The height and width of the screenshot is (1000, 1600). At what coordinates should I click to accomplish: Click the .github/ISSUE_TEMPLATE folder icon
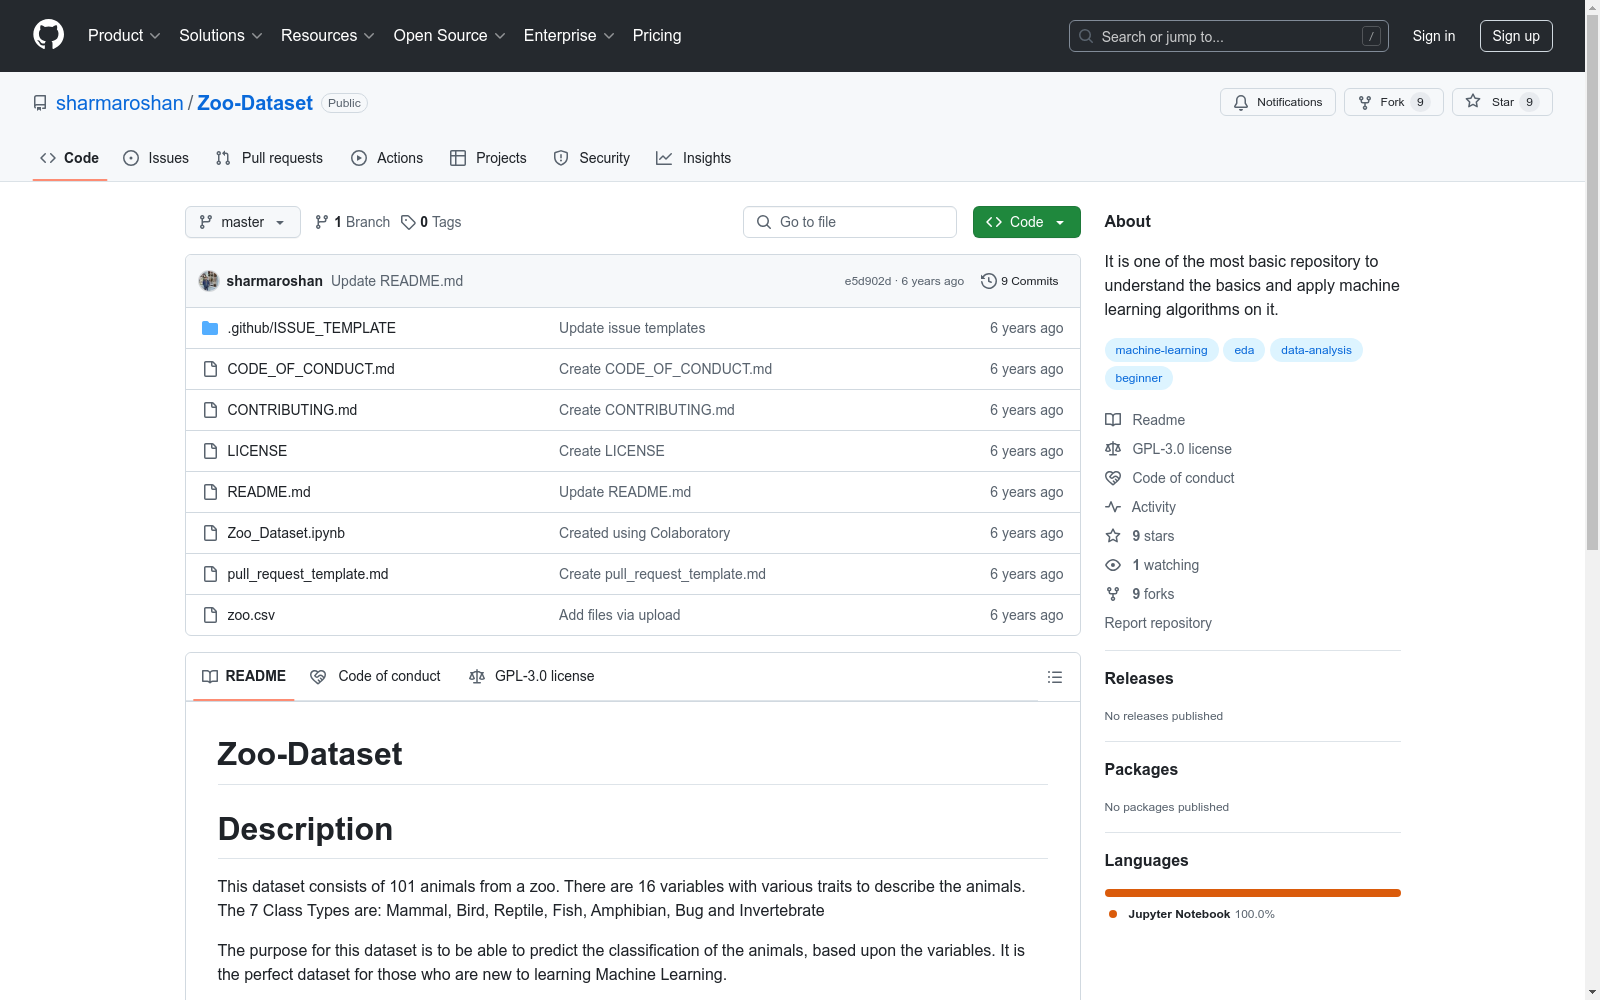pyautogui.click(x=210, y=328)
